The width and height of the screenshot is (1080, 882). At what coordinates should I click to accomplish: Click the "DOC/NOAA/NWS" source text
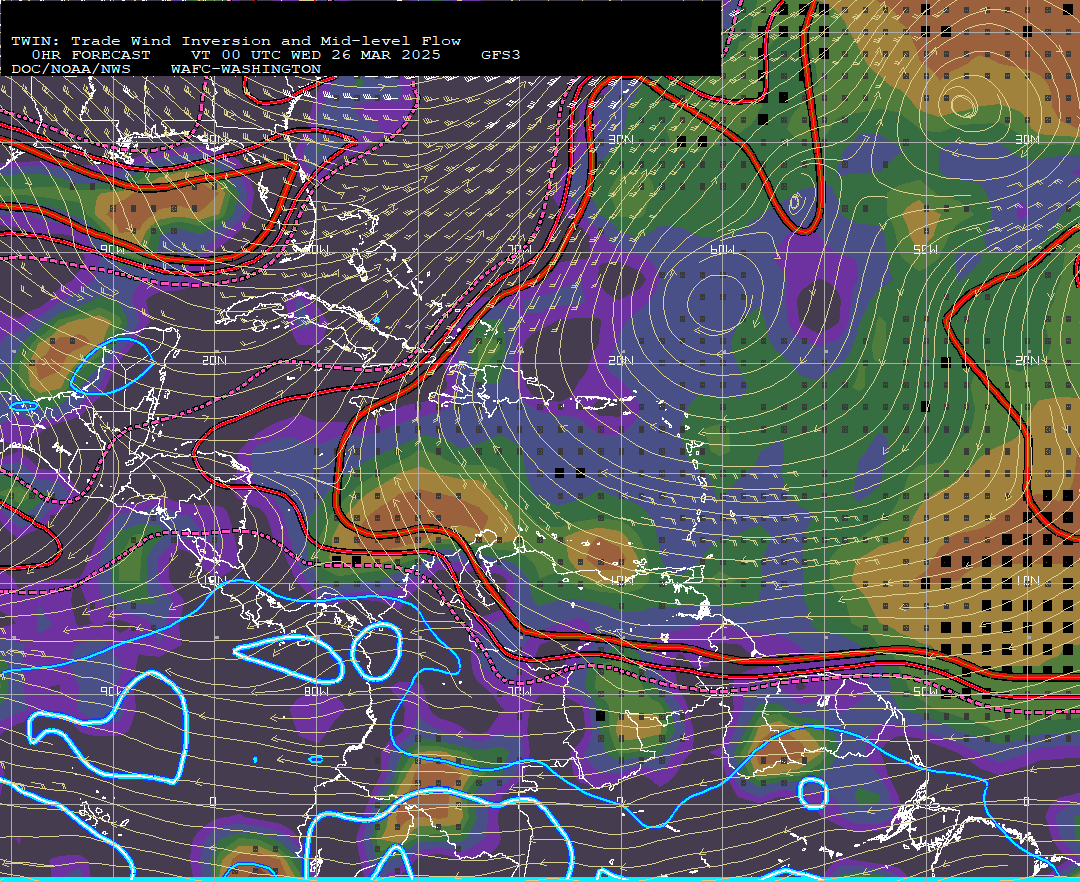[70, 70]
